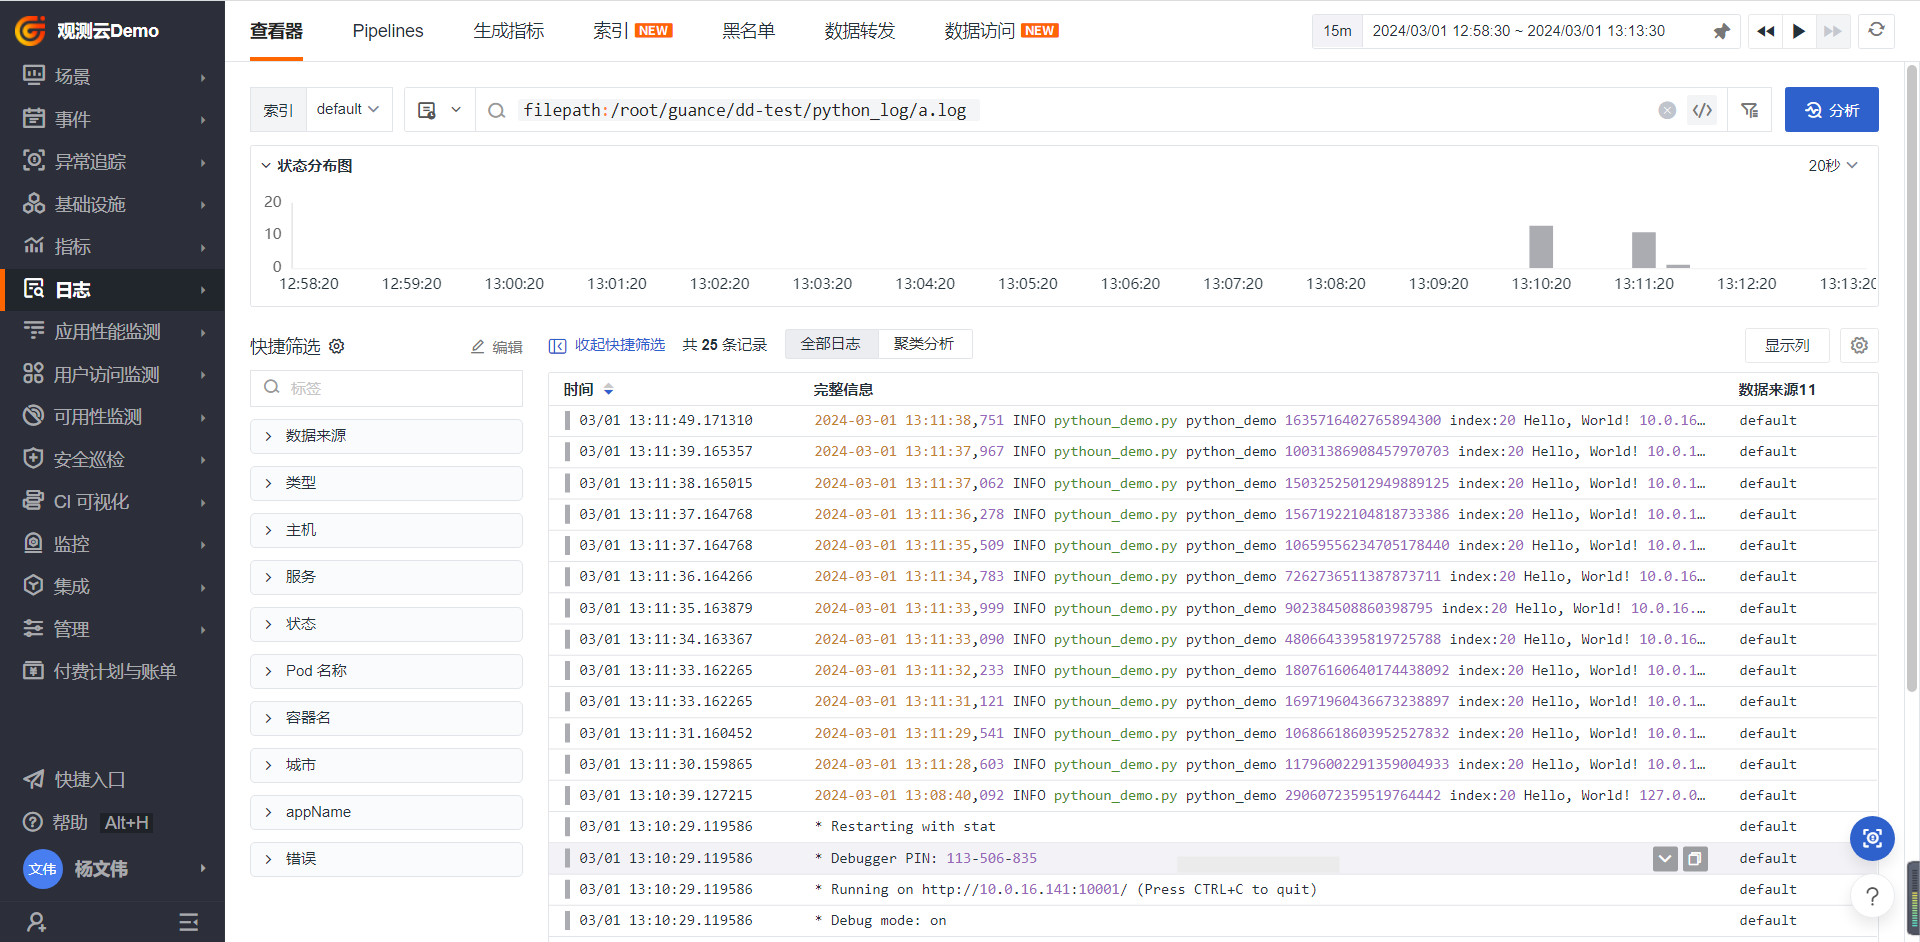1920x942 pixels.
Task: Start auto-refresh play button
Action: pos(1799,31)
